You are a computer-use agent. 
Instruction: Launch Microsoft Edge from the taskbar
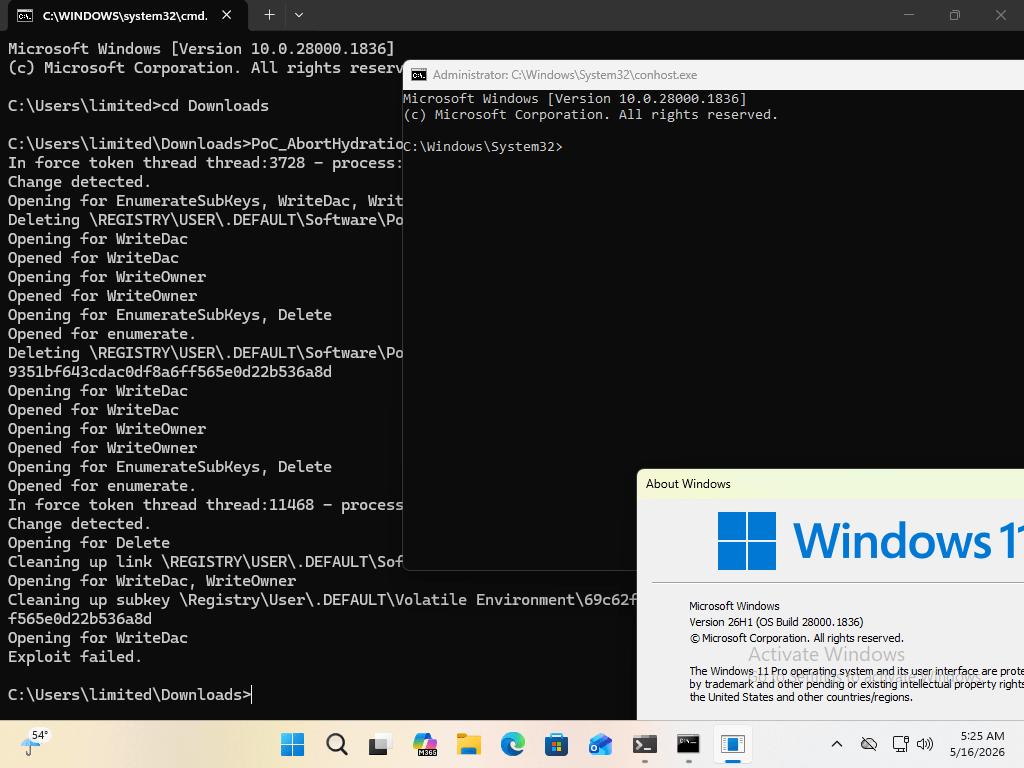pyautogui.click(x=513, y=744)
